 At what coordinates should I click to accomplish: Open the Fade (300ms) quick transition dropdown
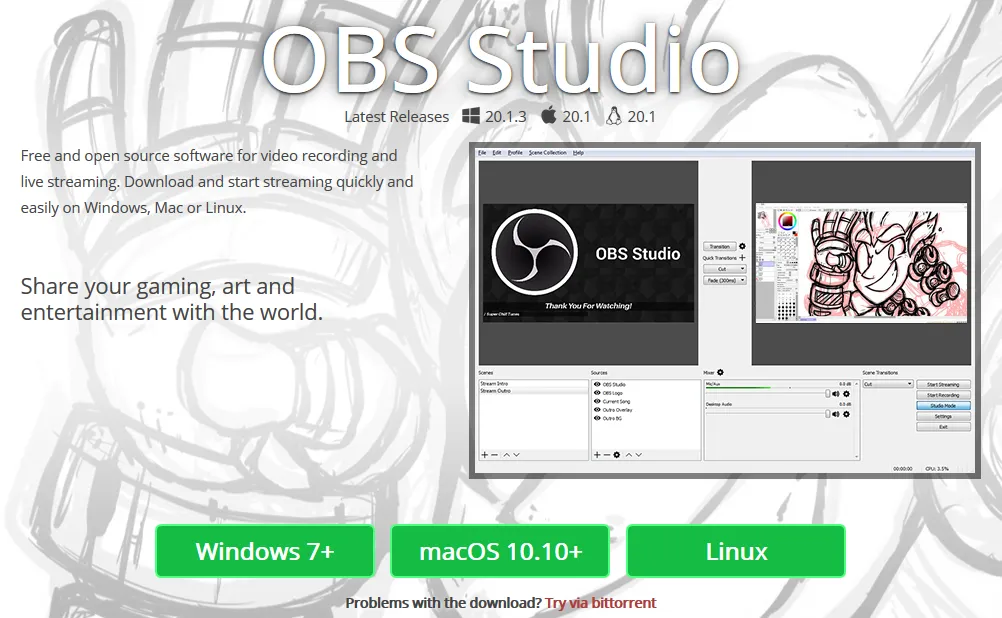point(725,281)
